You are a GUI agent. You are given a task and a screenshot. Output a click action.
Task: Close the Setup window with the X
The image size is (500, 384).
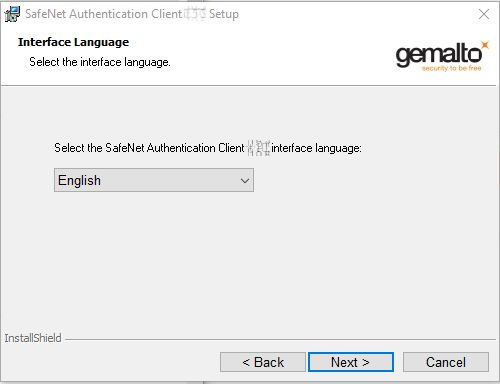point(484,14)
